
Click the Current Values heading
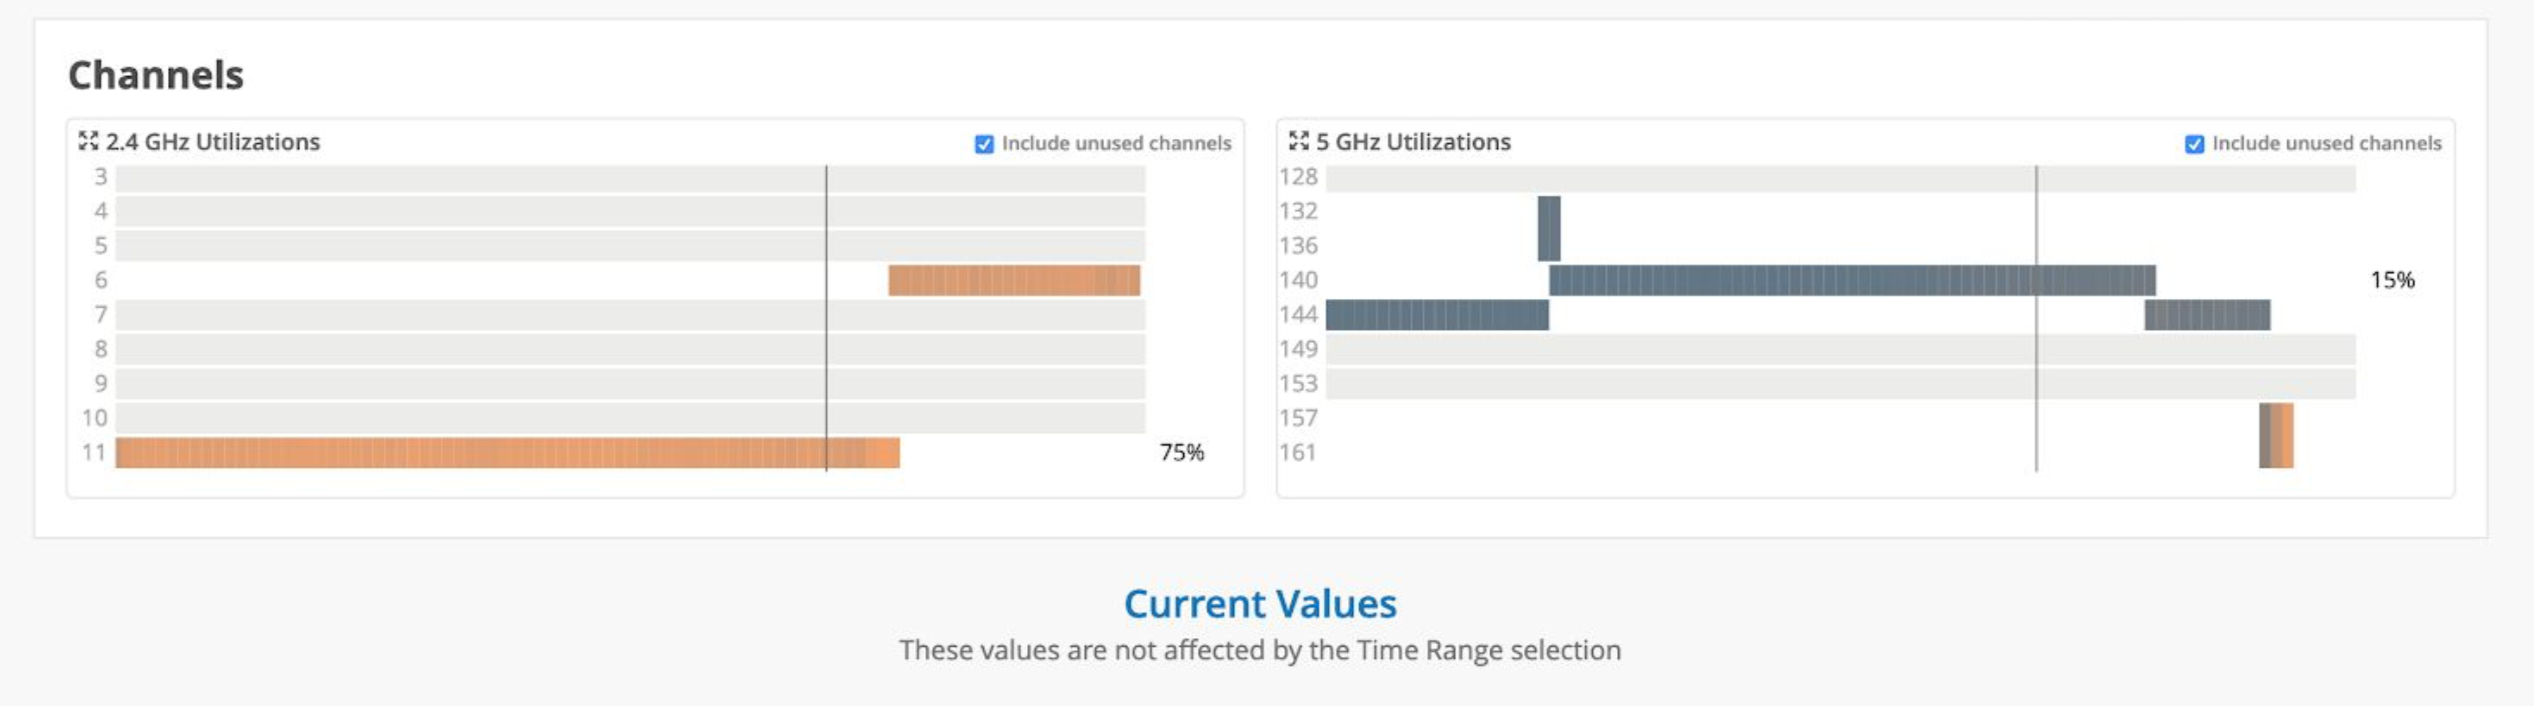coord(1260,604)
